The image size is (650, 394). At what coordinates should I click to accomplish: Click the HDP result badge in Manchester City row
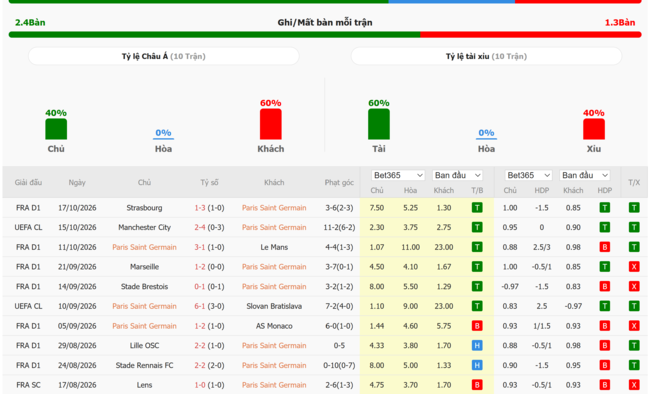coord(605,227)
